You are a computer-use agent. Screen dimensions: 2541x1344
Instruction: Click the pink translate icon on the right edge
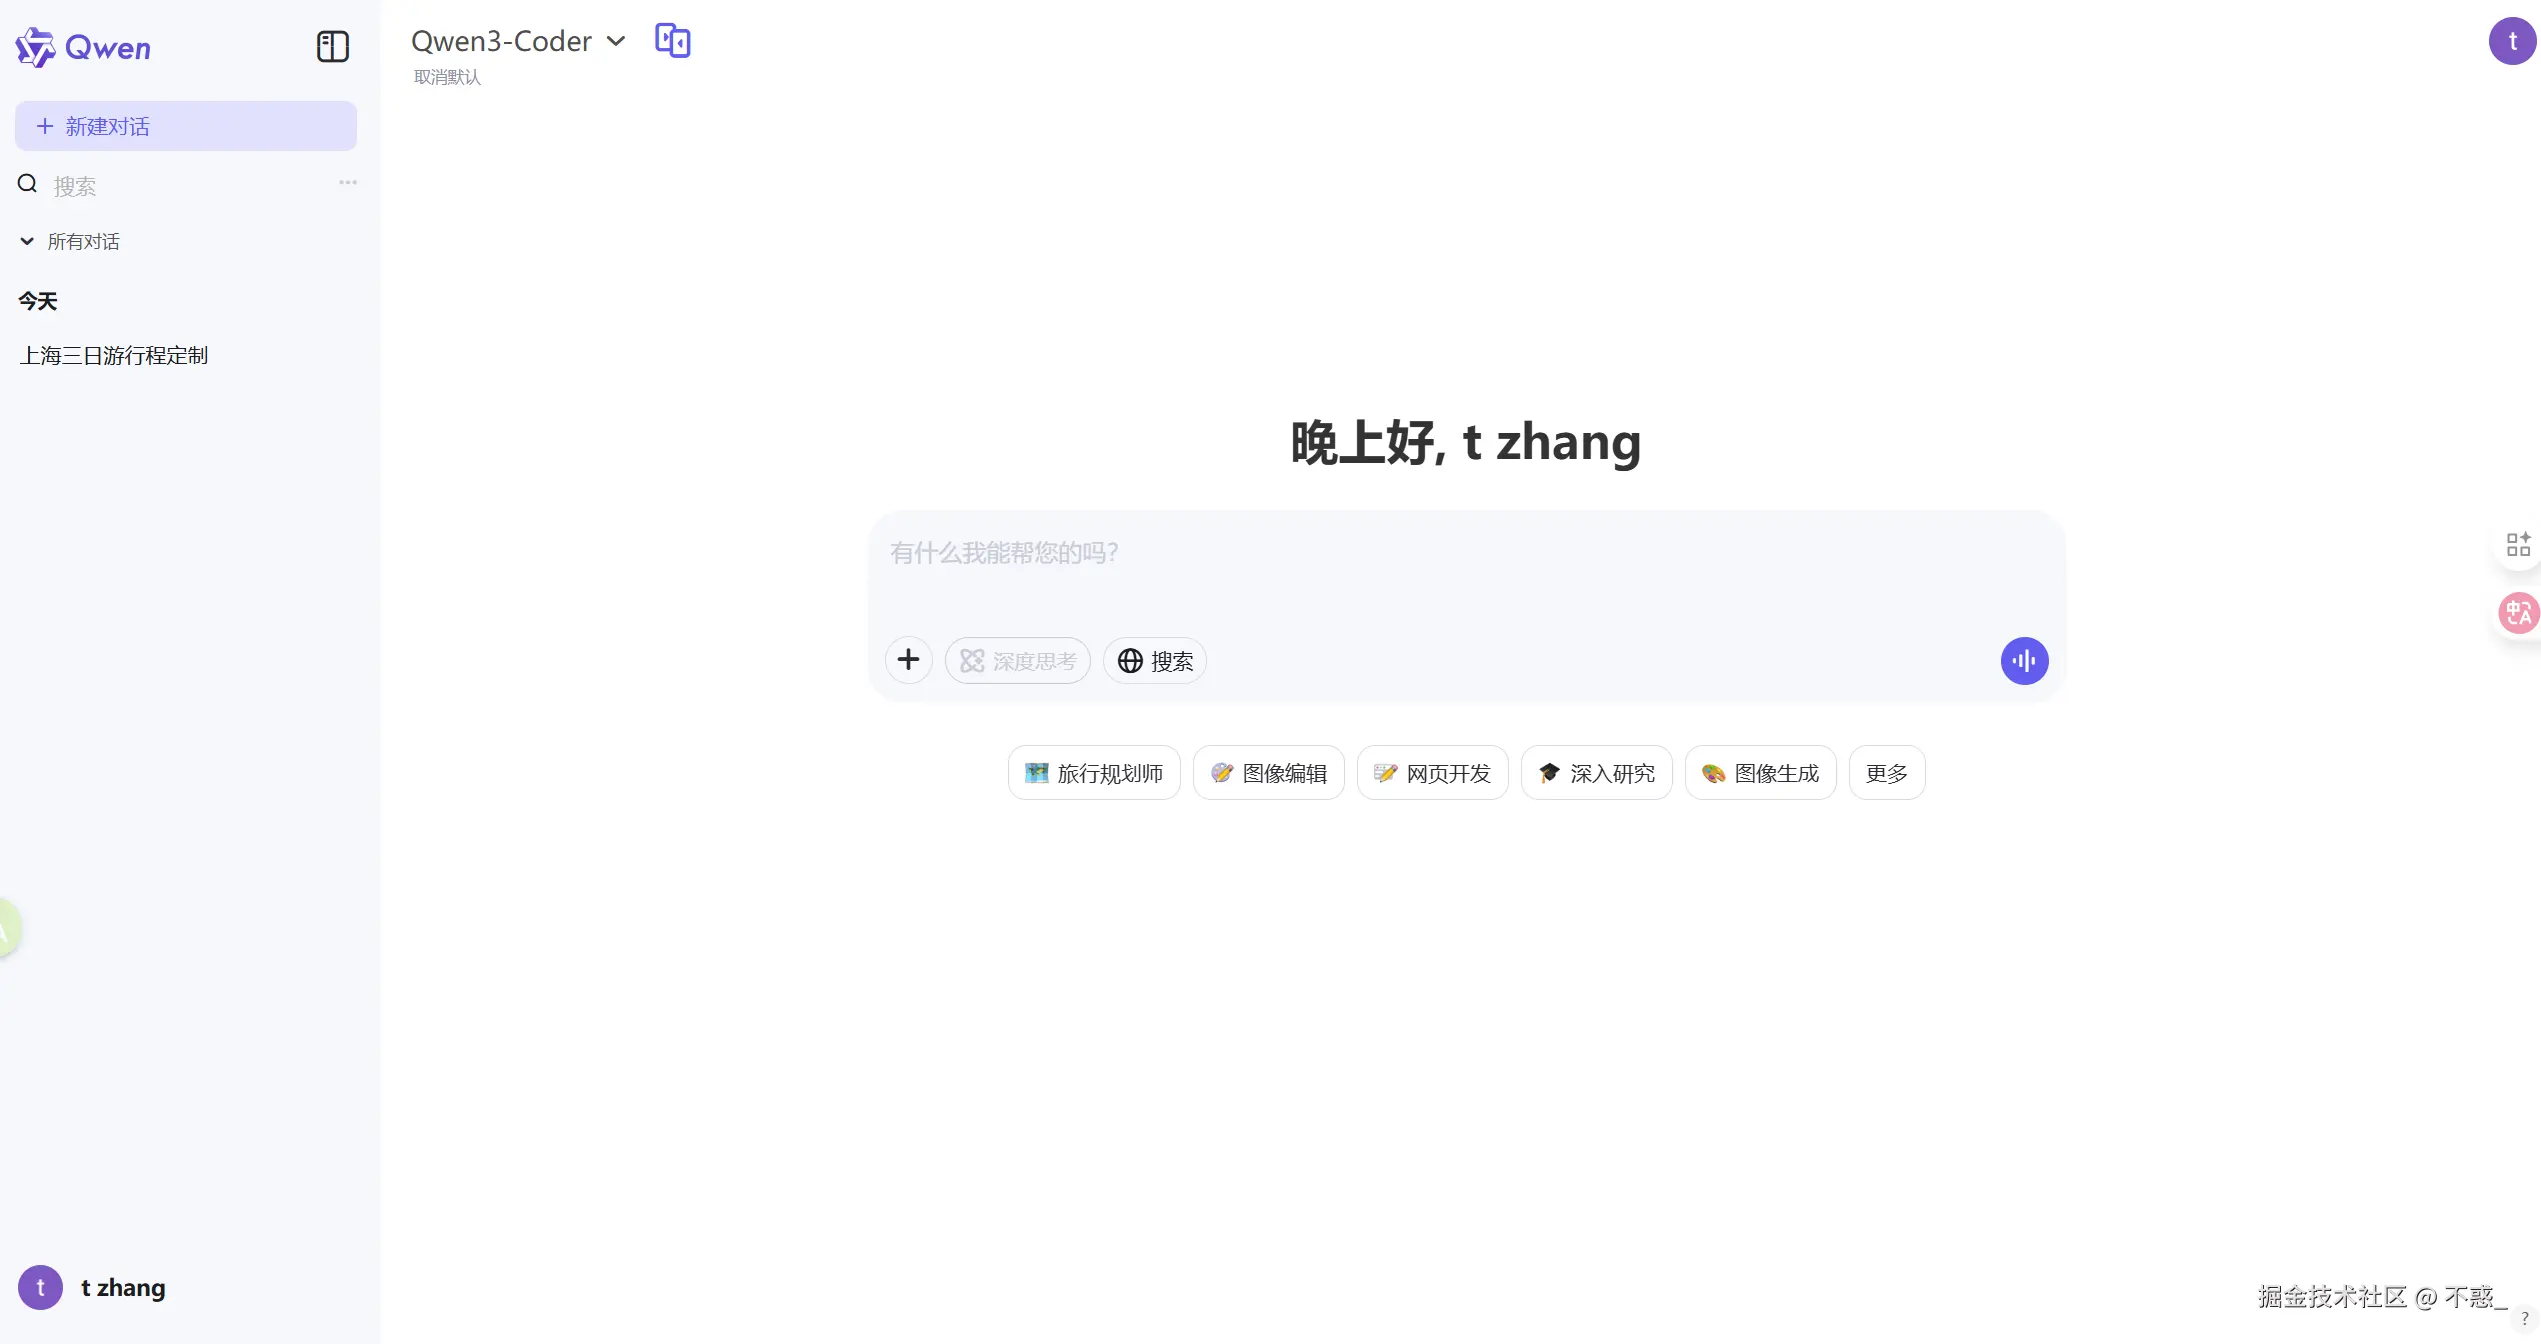tap(2518, 612)
